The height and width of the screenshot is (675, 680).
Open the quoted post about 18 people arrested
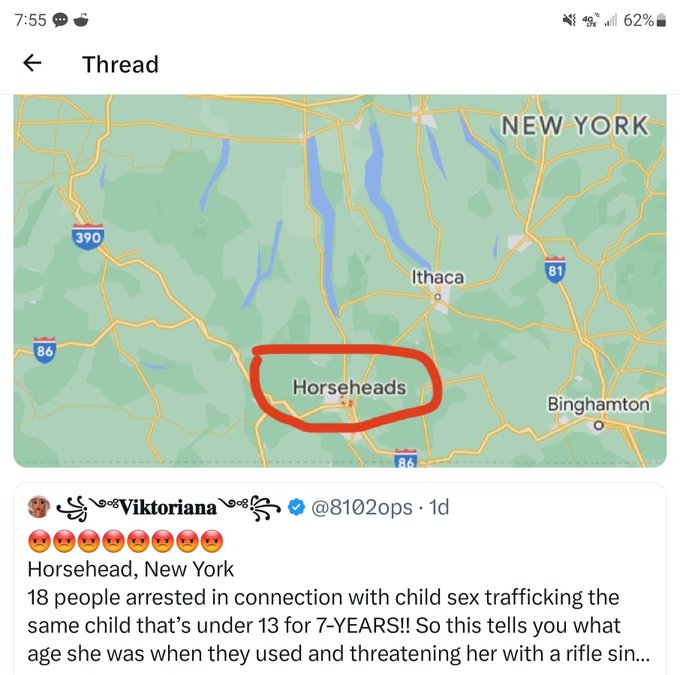coord(340,610)
